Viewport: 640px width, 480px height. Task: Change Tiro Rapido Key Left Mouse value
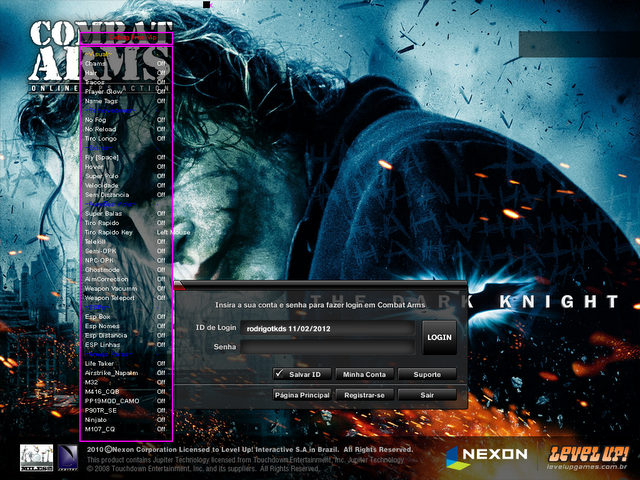click(x=173, y=232)
